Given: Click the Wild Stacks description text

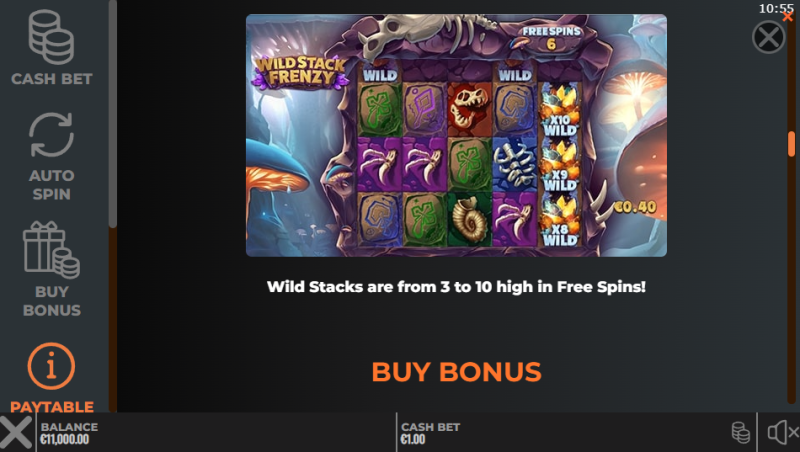Looking at the screenshot, I should [456, 287].
